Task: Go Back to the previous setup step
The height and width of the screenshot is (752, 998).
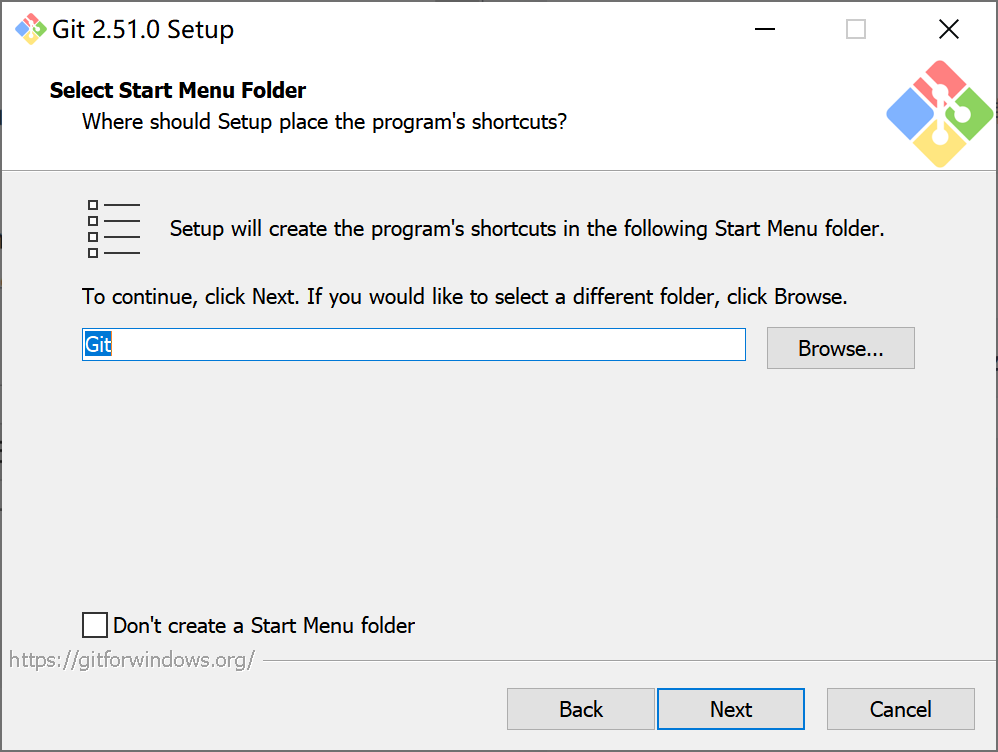Action: point(581,709)
